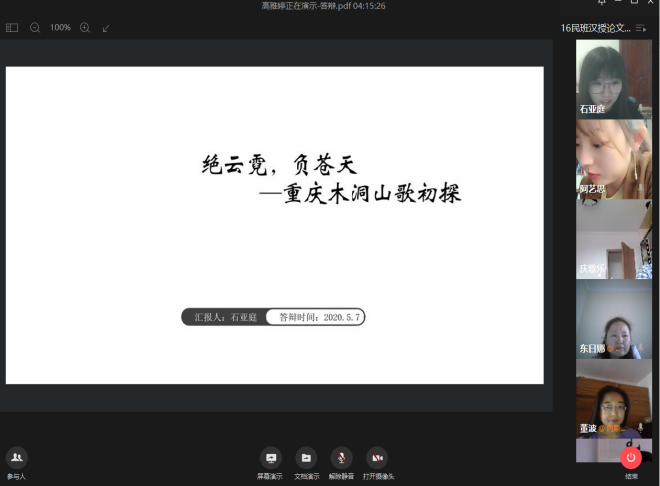The image size is (660, 486).
Task: Start screen sharing (屏幕演示)
Action: [269, 458]
